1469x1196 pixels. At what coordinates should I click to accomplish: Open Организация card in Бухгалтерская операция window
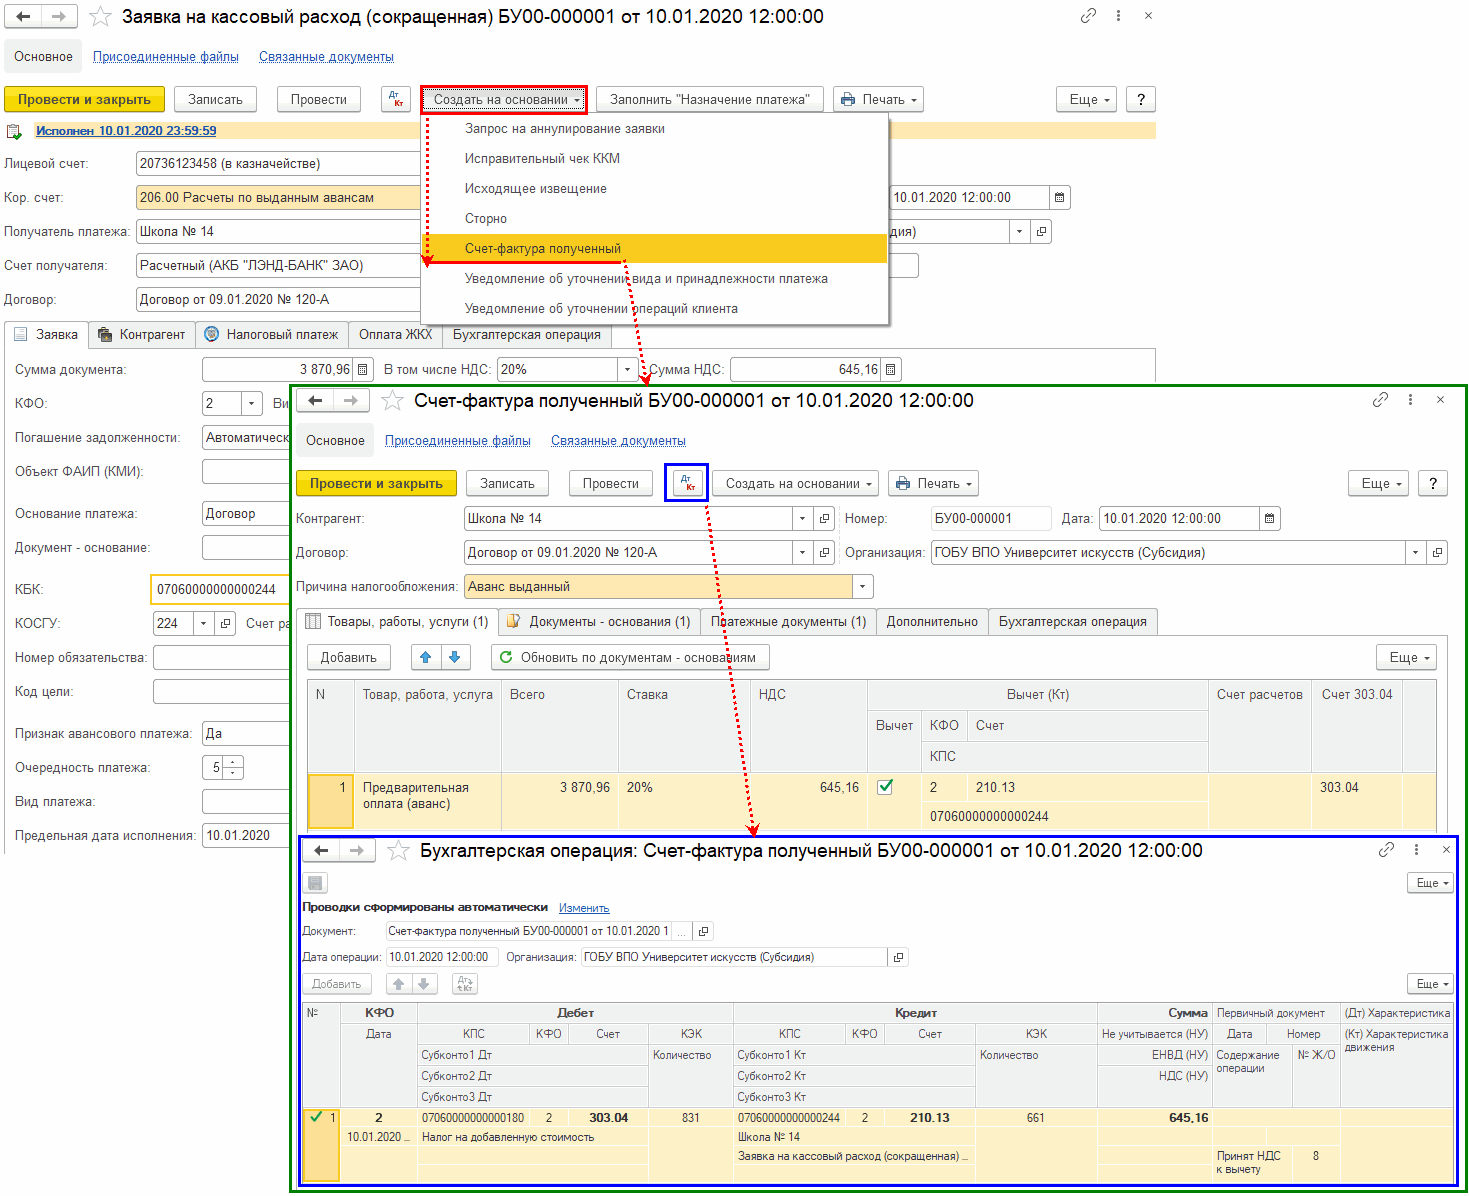(x=898, y=957)
